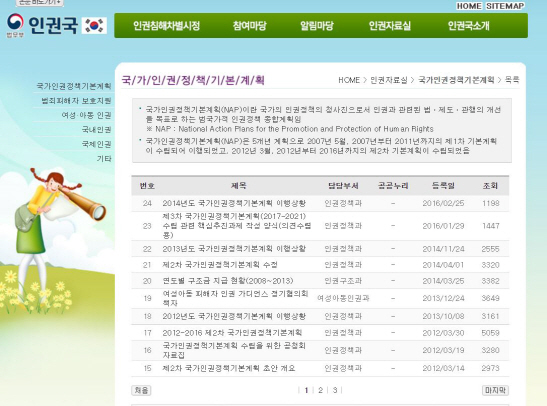Select 기타 in sidebar
The width and height of the screenshot is (547, 406).
[104, 159]
